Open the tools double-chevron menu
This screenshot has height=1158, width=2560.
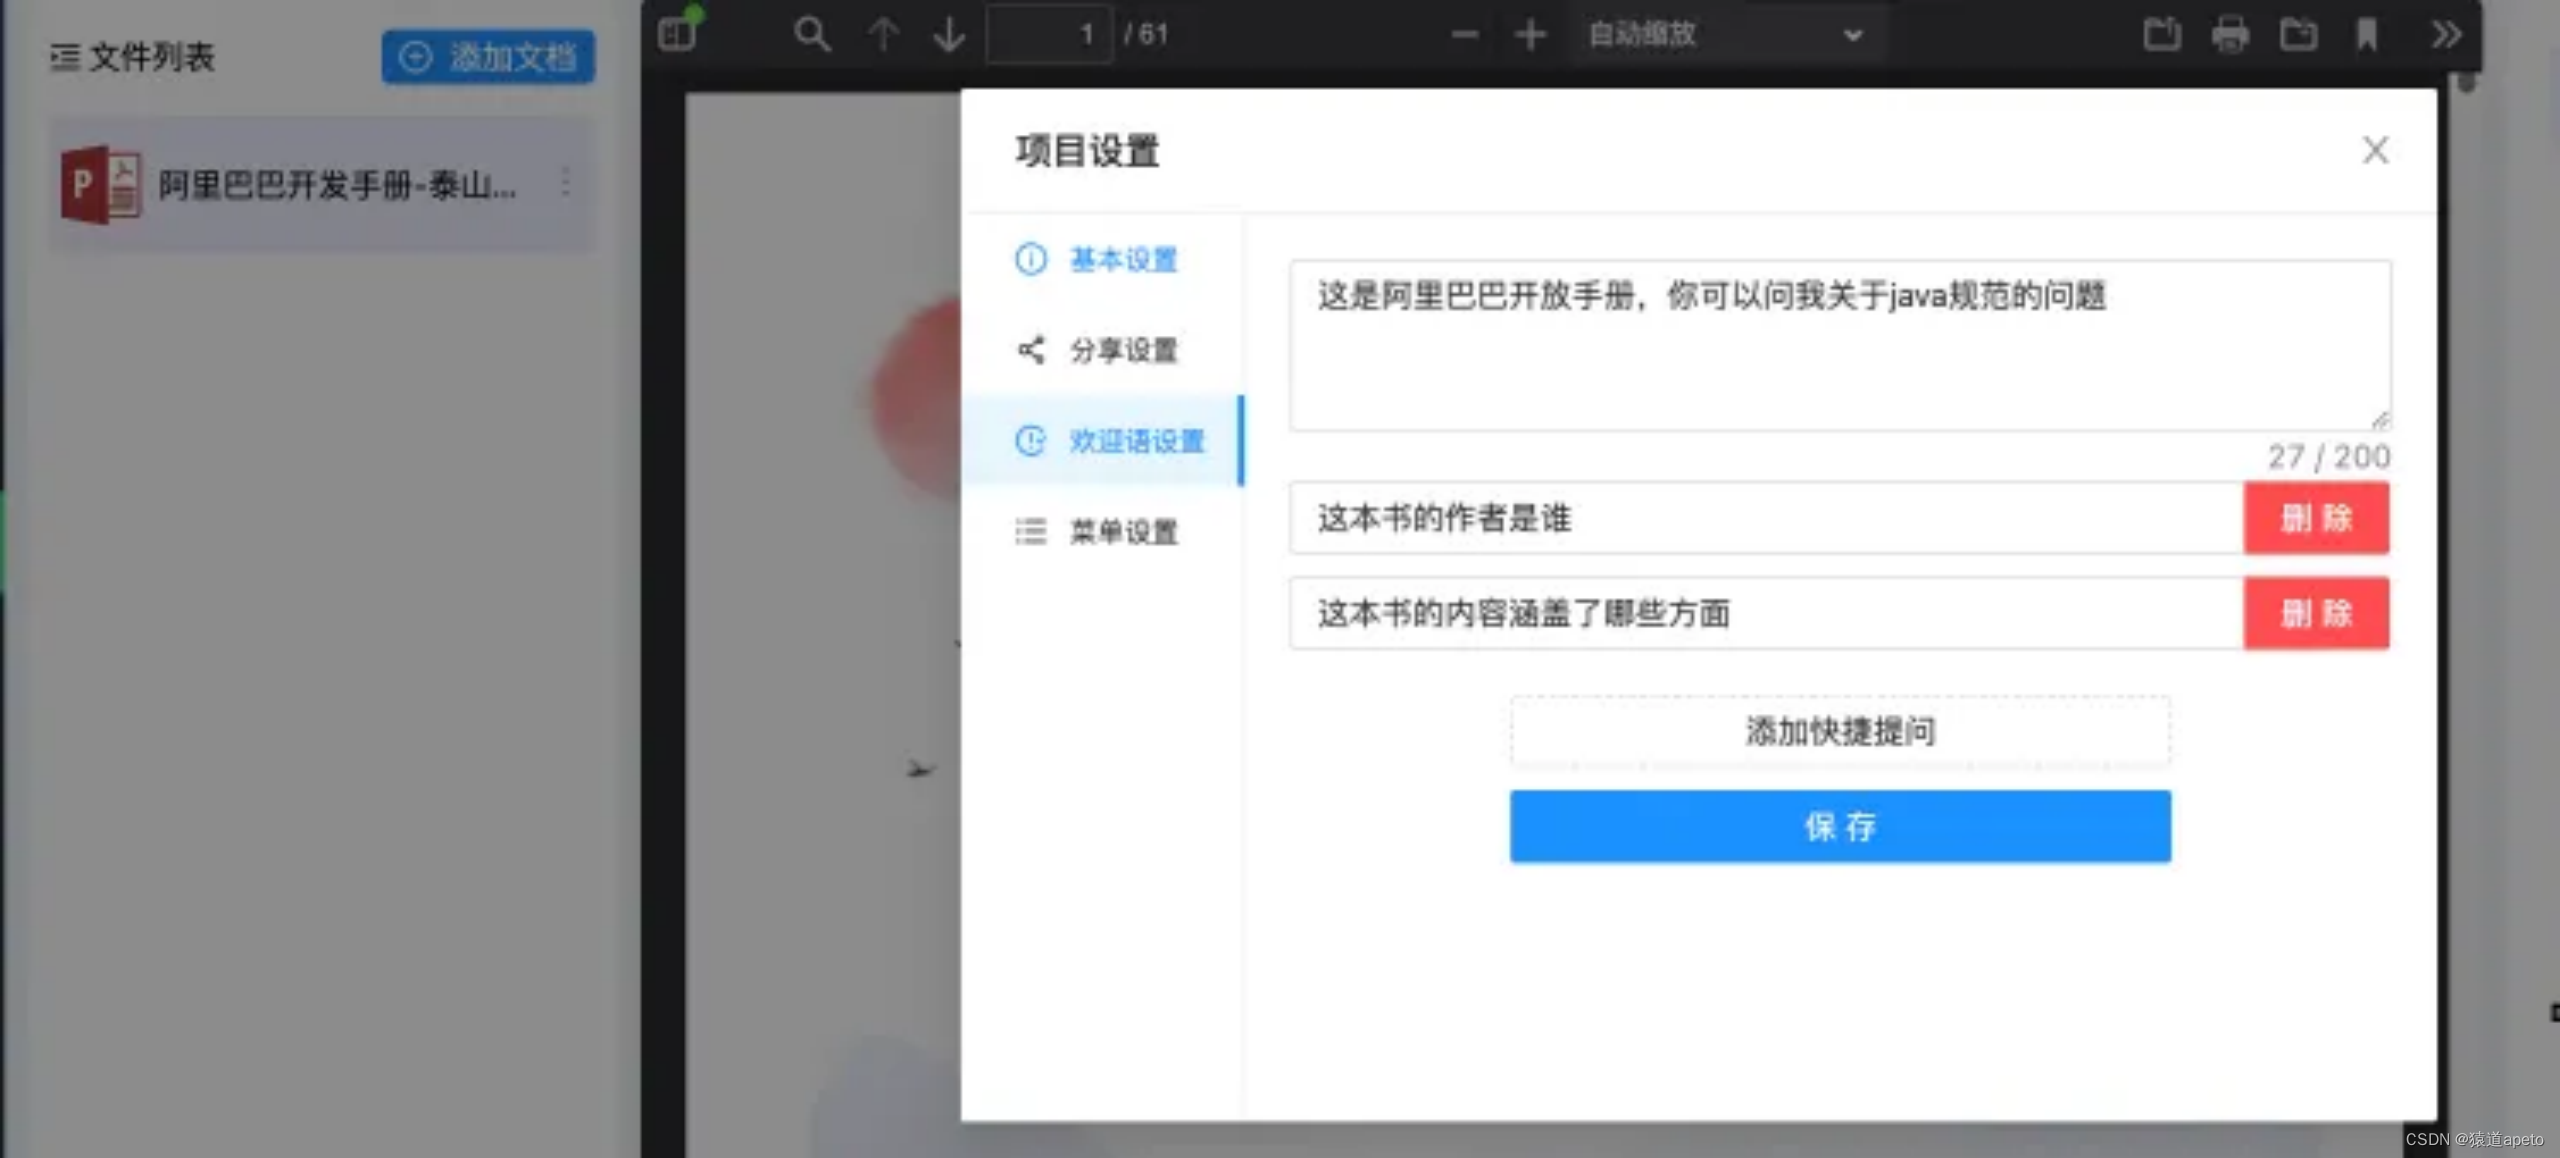[x=2446, y=34]
